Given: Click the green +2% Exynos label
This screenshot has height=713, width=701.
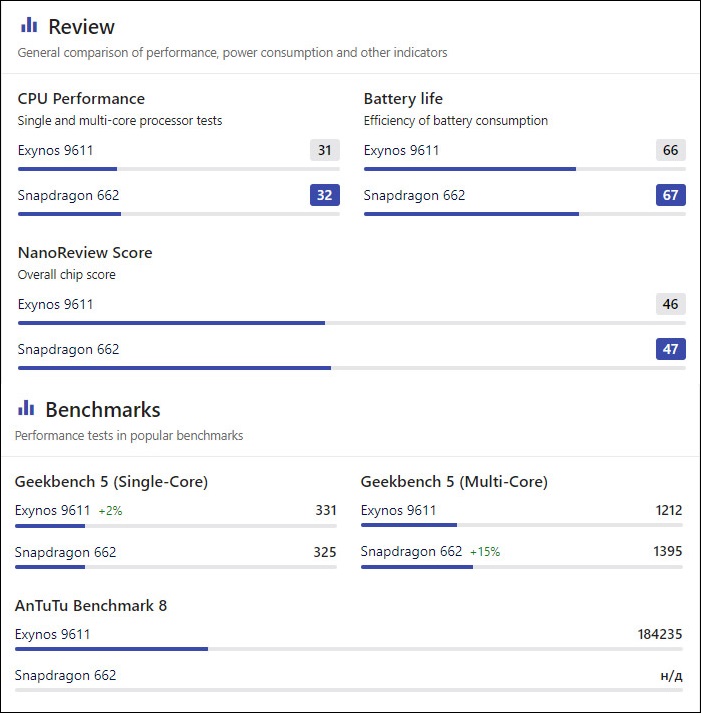Looking at the screenshot, I should coord(110,511).
